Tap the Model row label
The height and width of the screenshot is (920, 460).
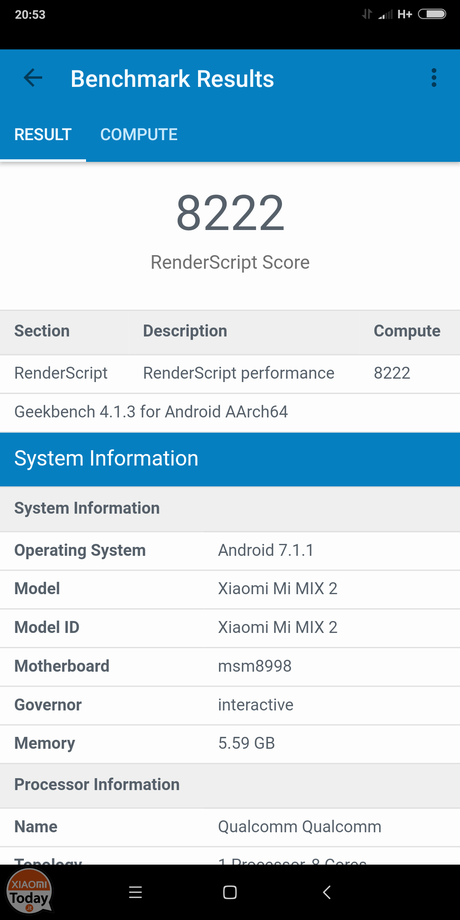[37, 588]
